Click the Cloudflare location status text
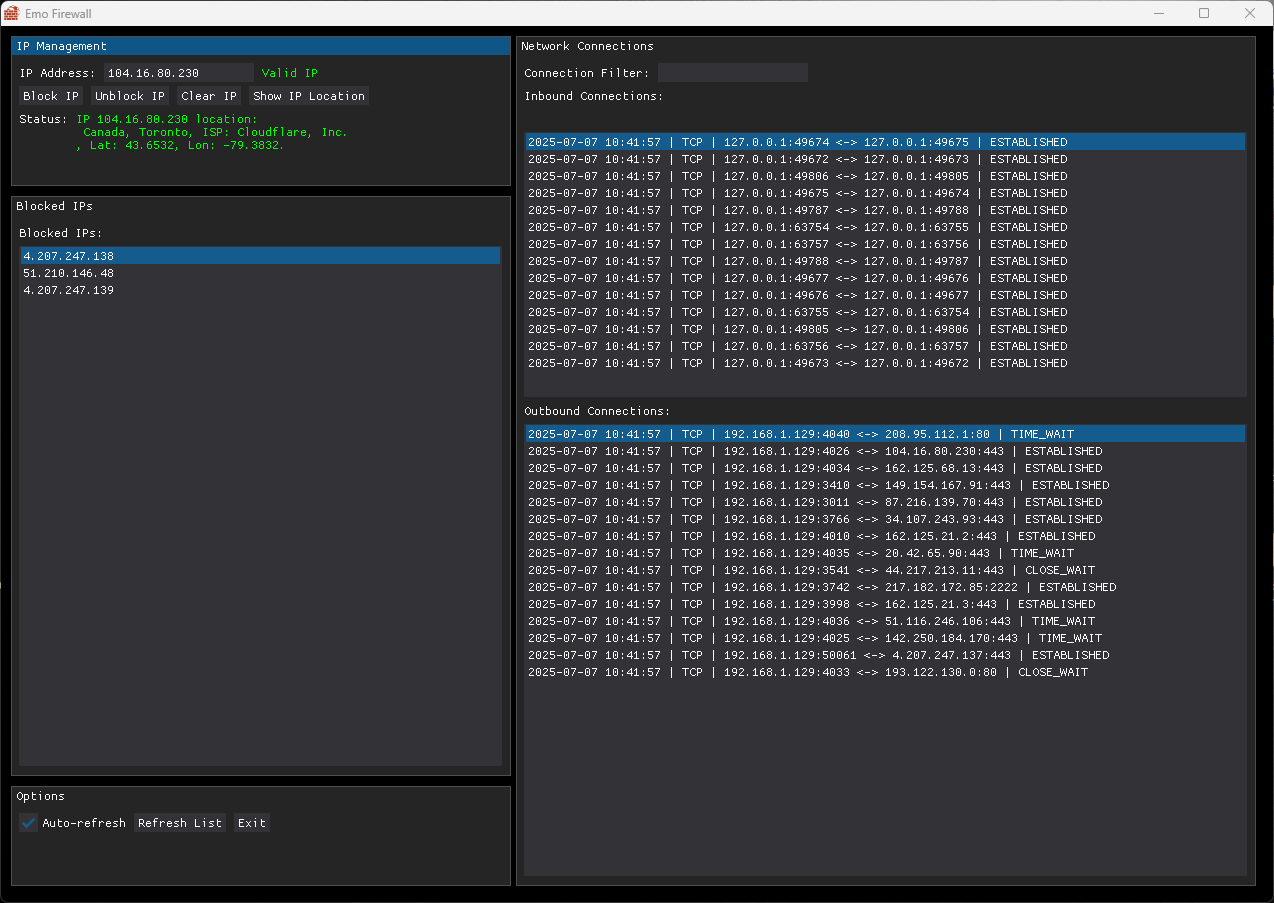This screenshot has width=1274, height=903. [x=215, y=132]
